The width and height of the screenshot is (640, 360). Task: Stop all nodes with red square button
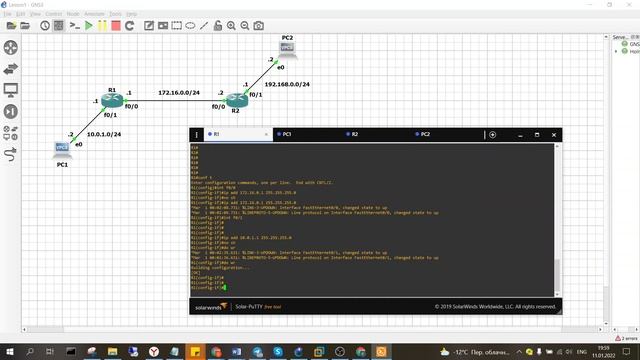116,26
